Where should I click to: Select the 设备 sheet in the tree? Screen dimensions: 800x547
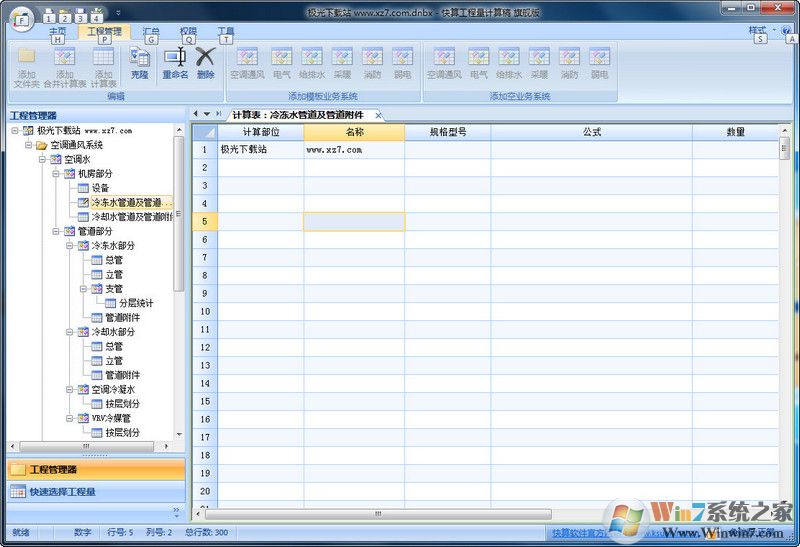100,188
